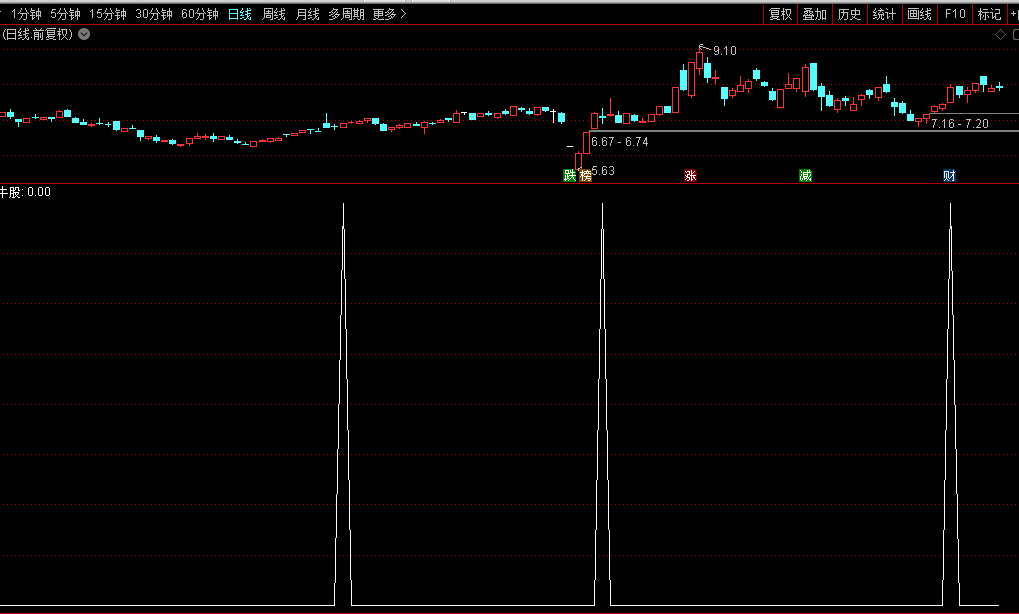The width and height of the screenshot is (1019, 614).
Task: Toggle the 叠加 overlay button
Action: pos(814,14)
